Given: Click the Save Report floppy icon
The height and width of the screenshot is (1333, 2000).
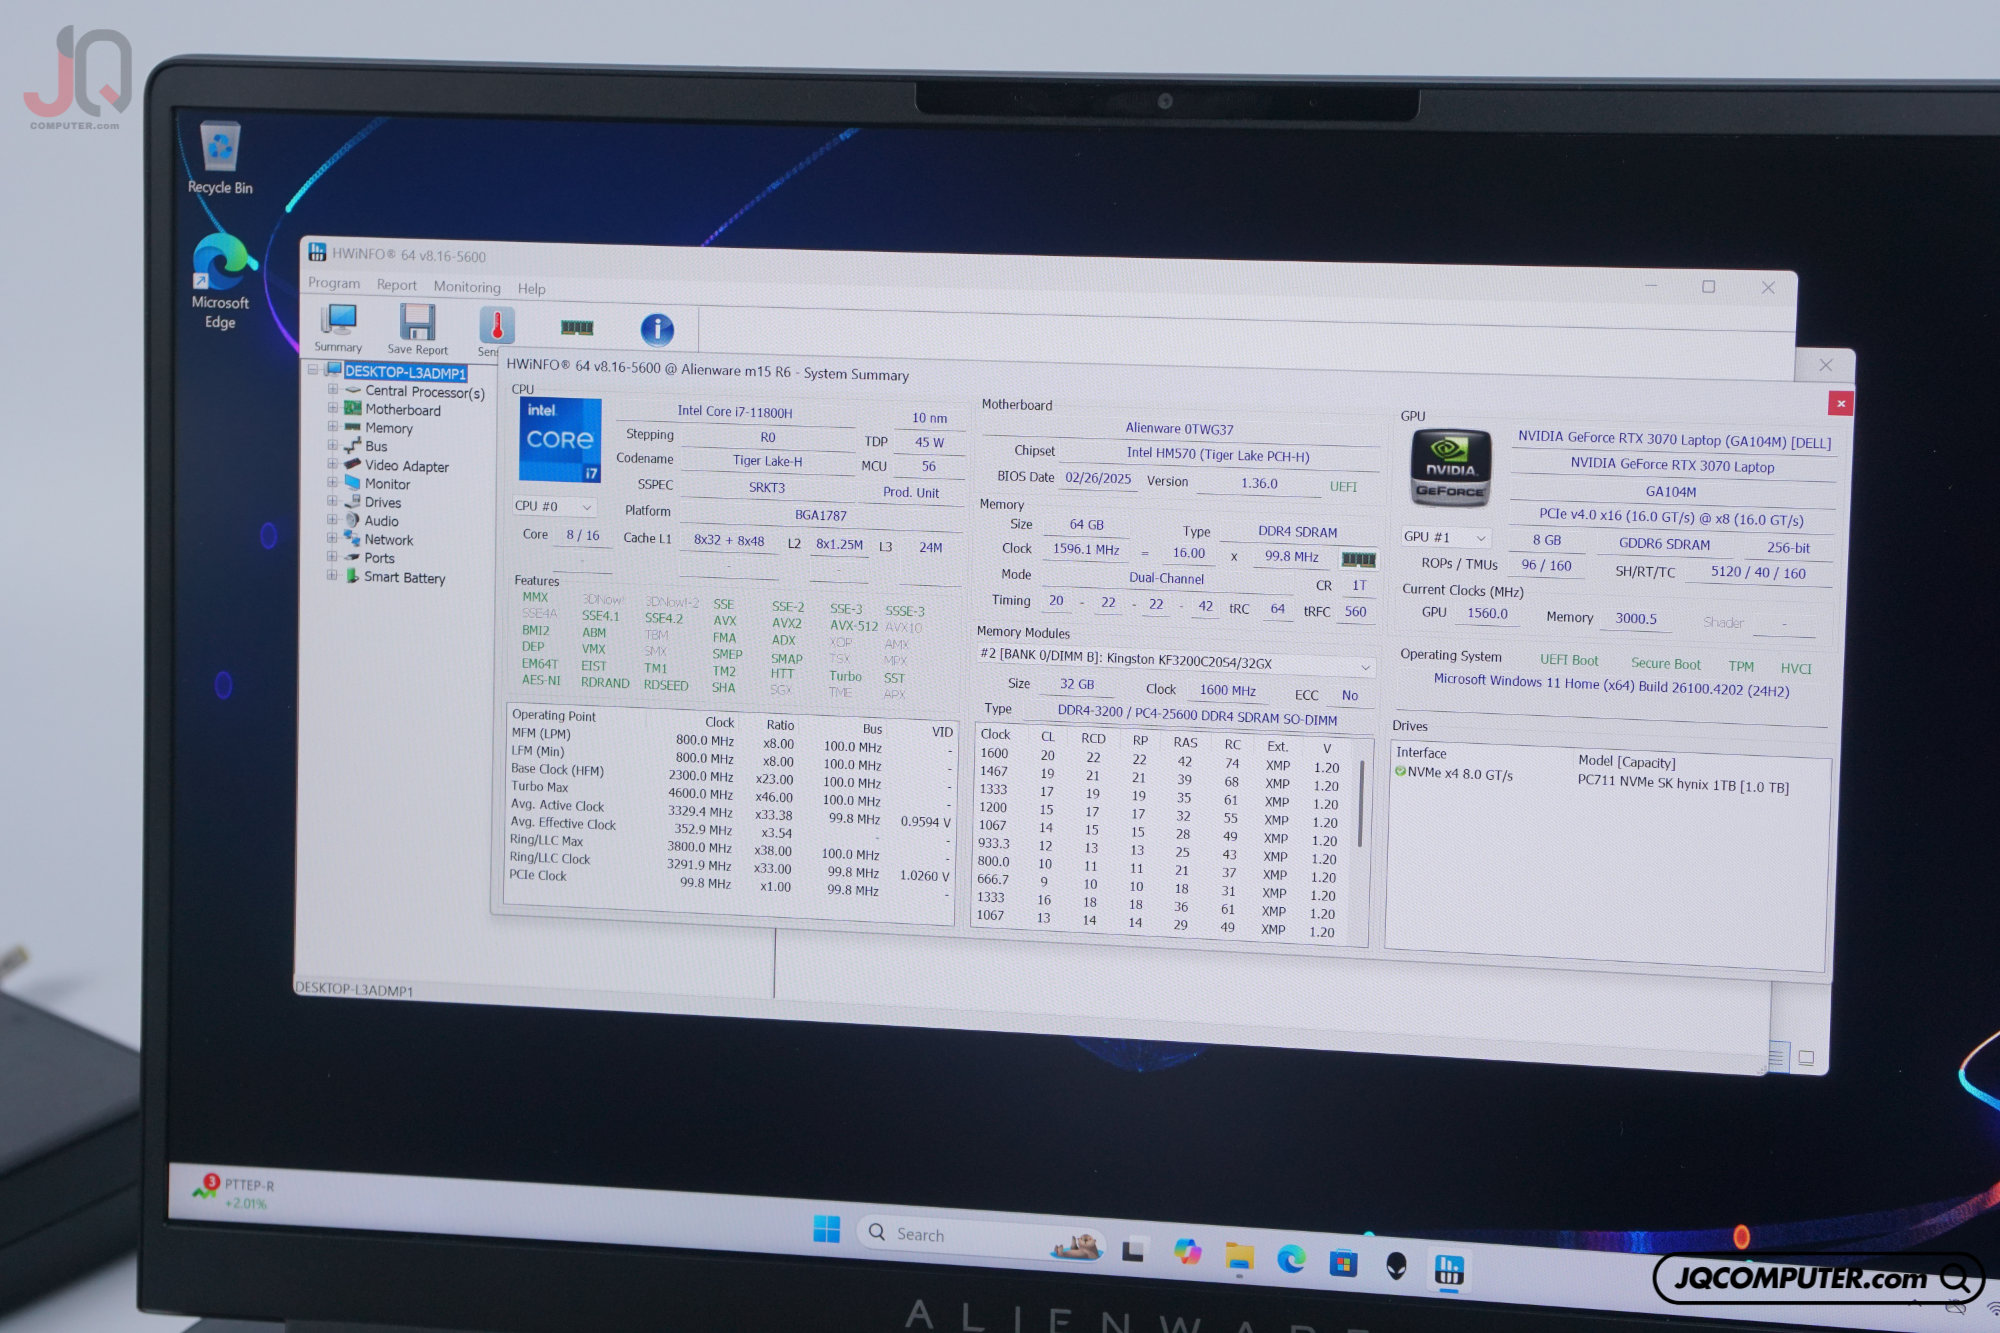Looking at the screenshot, I should click(417, 324).
